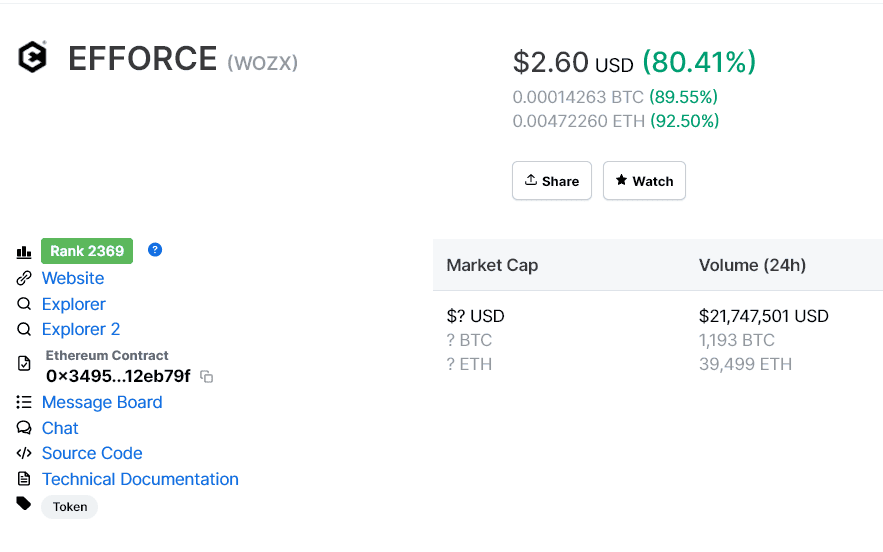
Task: Click the 1,193 BTC volume value
Action: click(x=737, y=340)
